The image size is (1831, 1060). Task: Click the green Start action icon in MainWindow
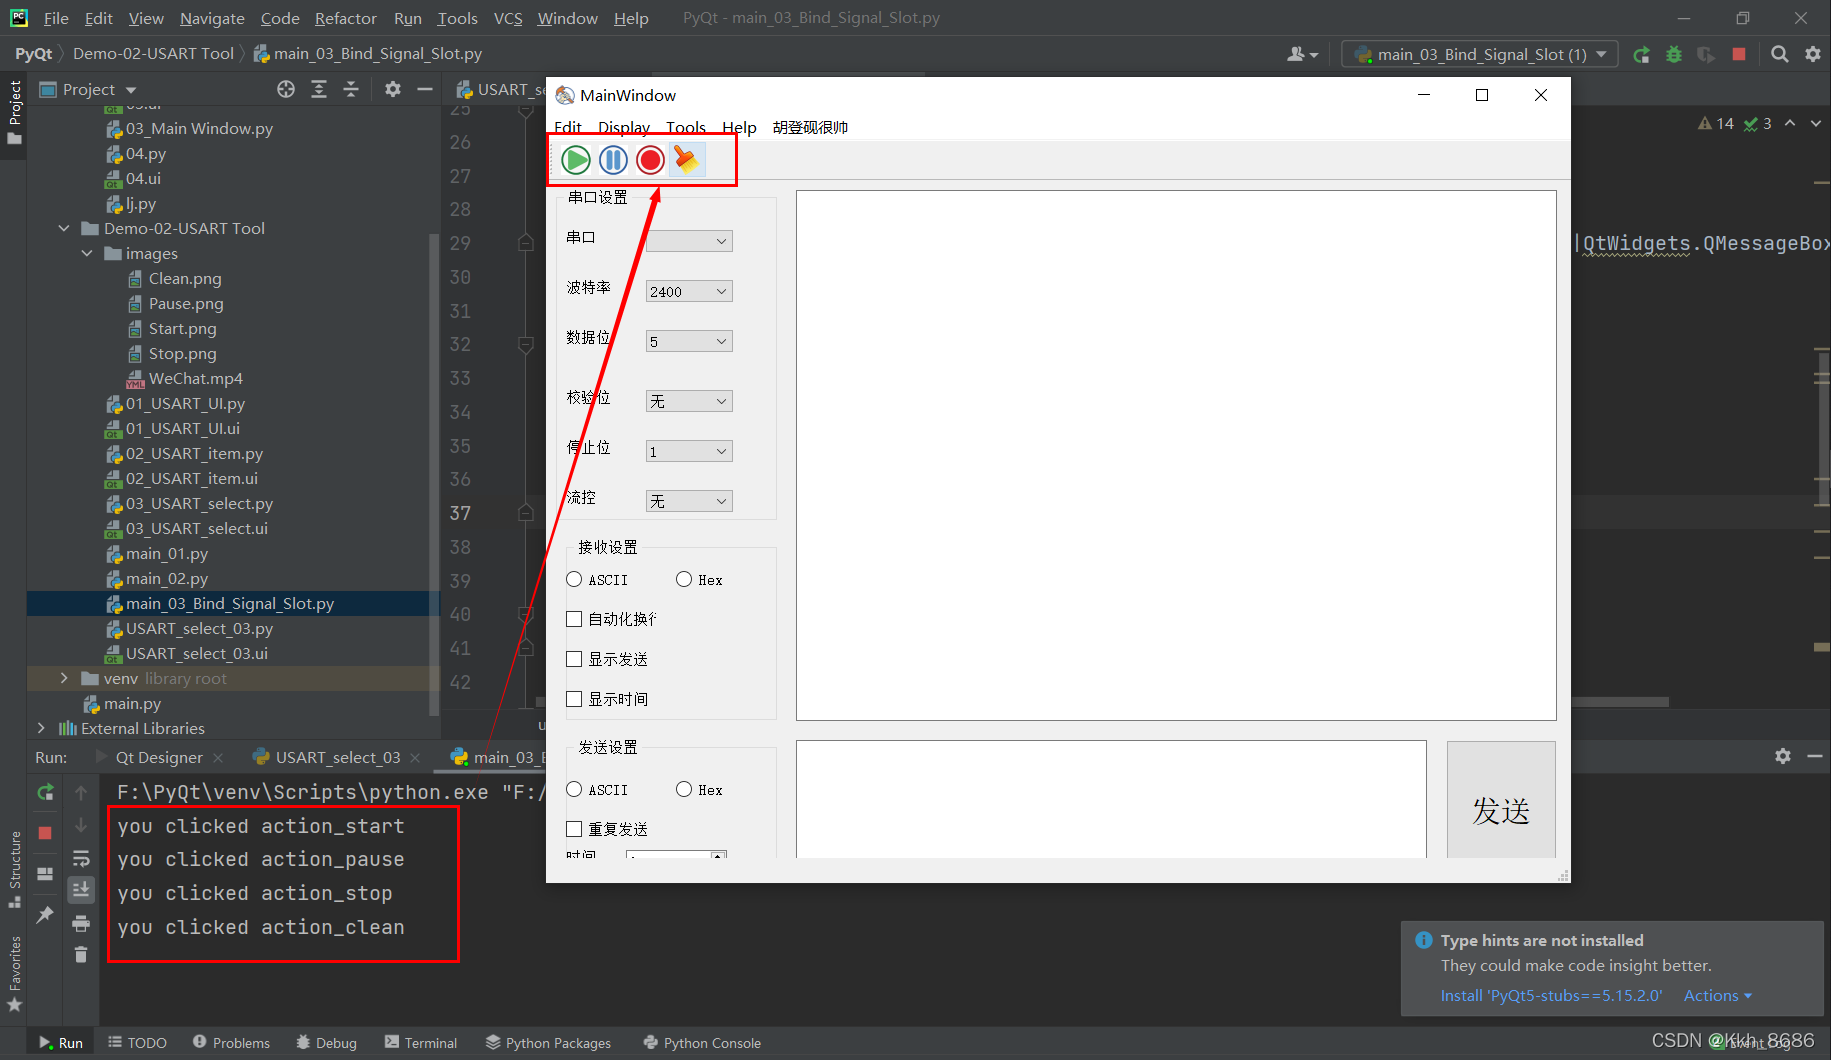576,160
